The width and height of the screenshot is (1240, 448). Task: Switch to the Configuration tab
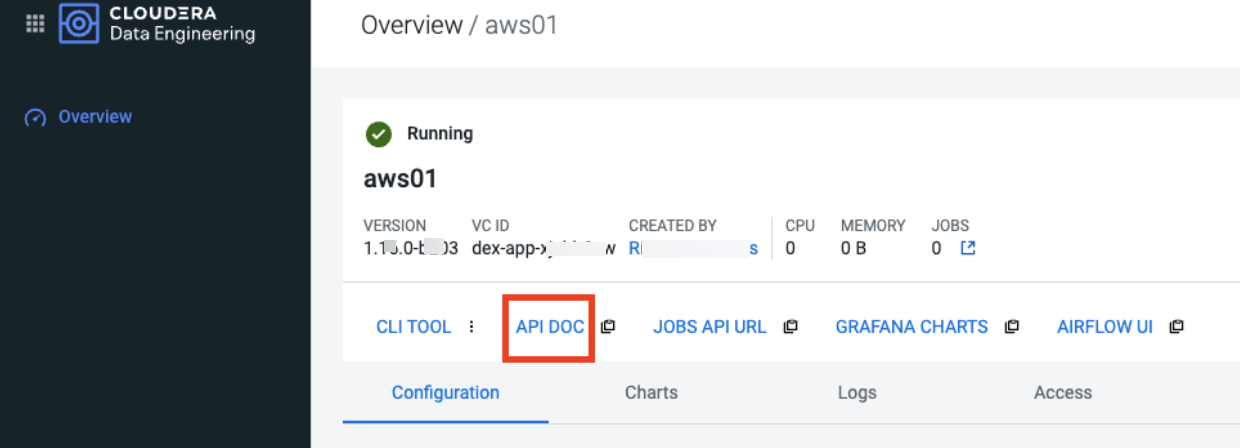[445, 393]
